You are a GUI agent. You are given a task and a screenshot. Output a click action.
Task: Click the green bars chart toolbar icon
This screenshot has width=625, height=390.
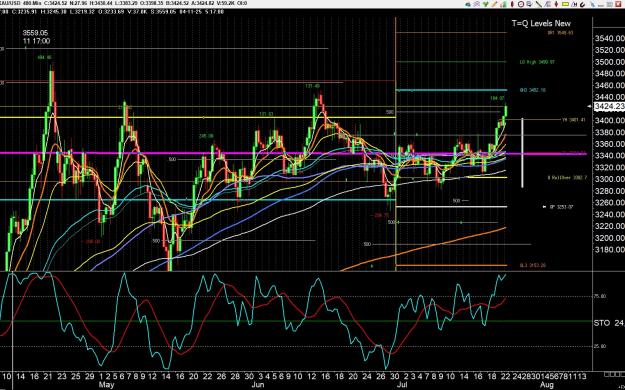coord(504,4)
